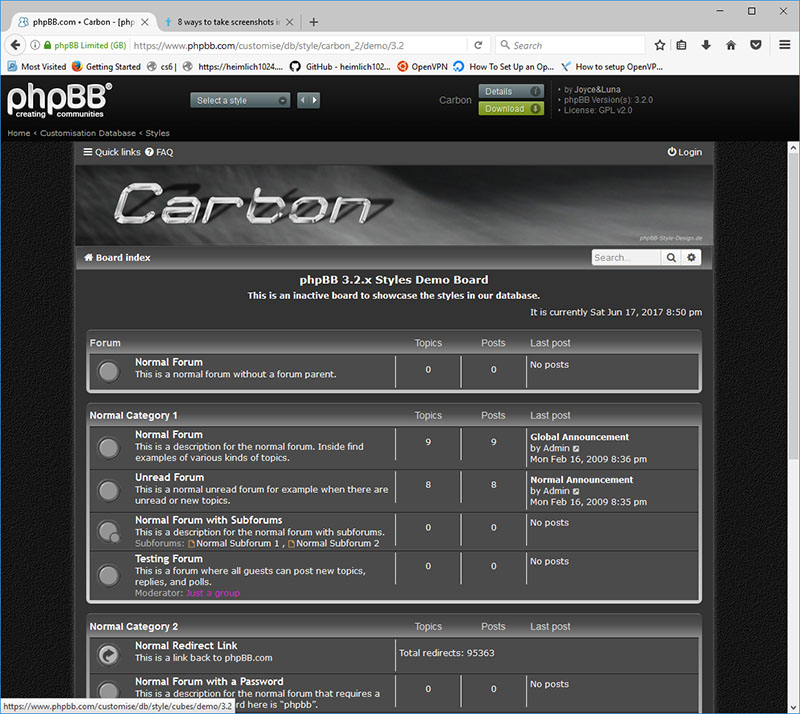The height and width of the screenshot is (714, 800).
Task: Open How To Set Up an Op... bookmark
Action: tap(504, 66)
